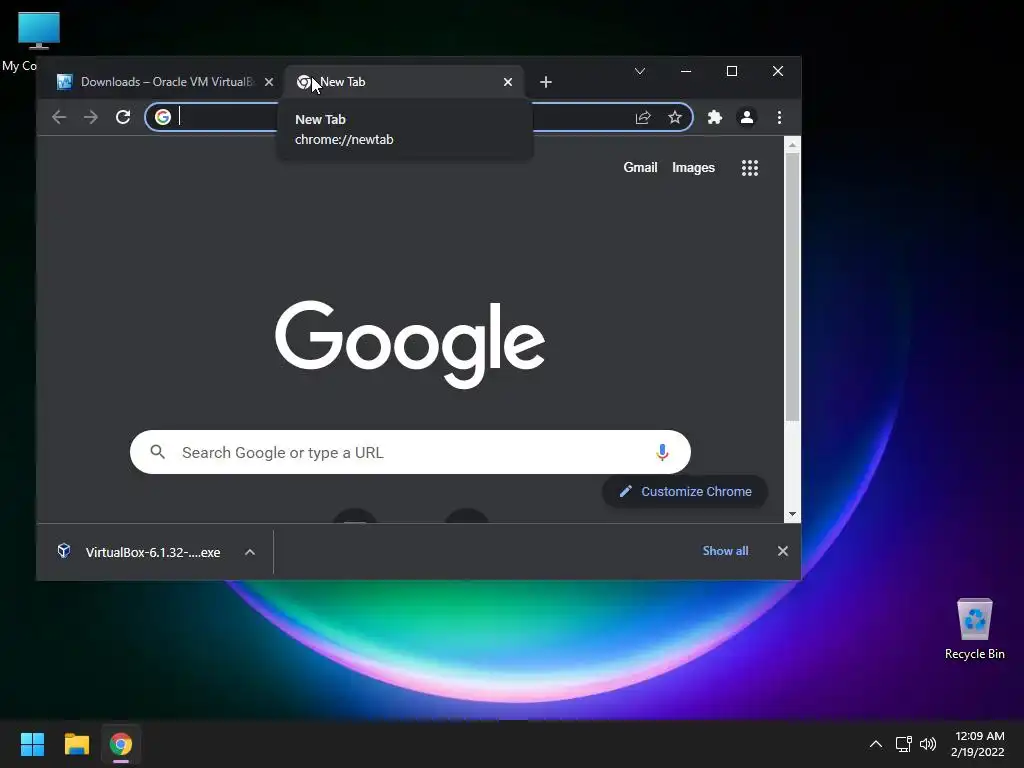The image size is (1024, 768).
Task: Open the Gmail link
Action: click(640, 167)
